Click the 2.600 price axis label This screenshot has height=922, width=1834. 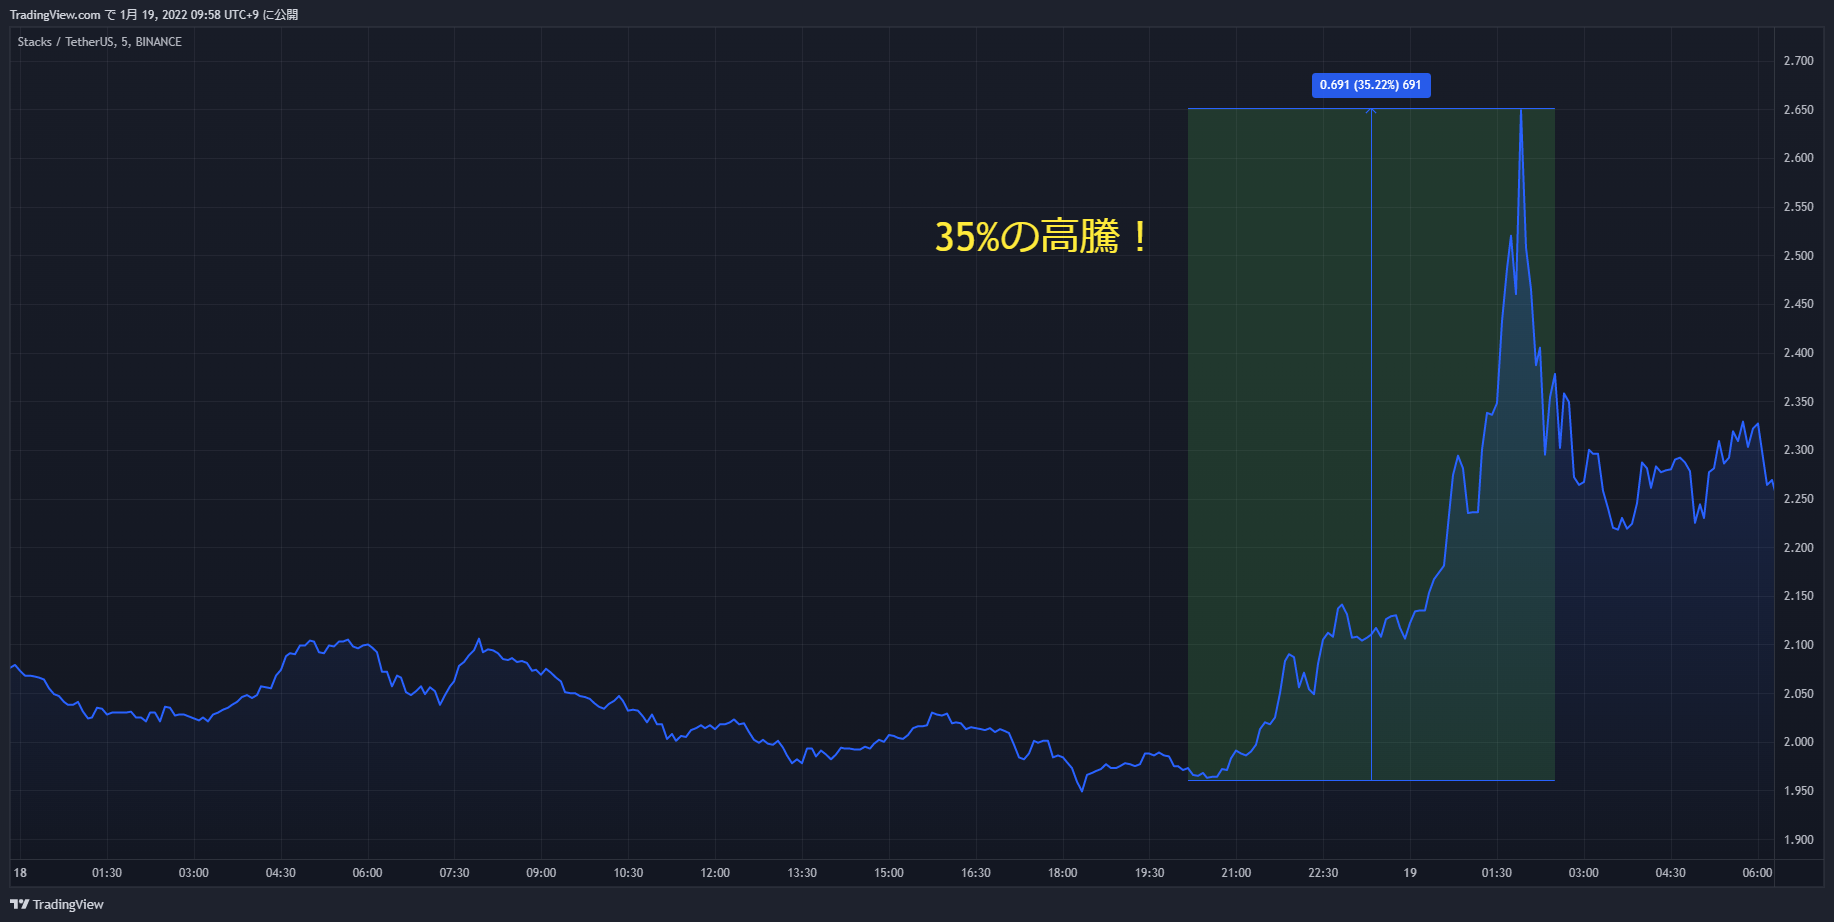coord(1798,158)
